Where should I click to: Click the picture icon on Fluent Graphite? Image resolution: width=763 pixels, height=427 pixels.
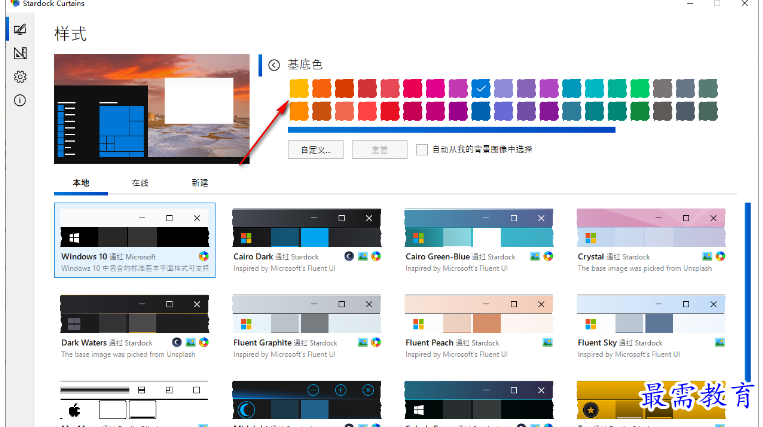(363, 342)
